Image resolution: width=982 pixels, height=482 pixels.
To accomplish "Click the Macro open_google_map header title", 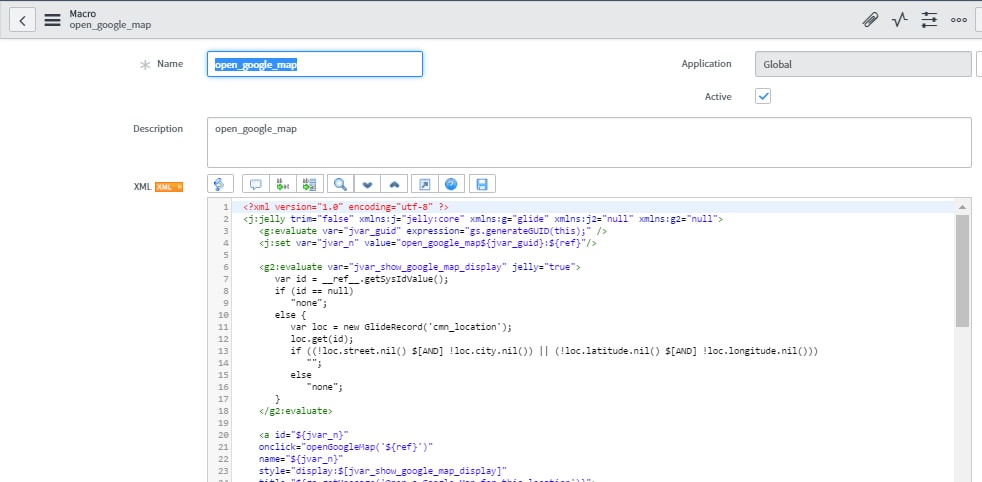I will point(110,19).
